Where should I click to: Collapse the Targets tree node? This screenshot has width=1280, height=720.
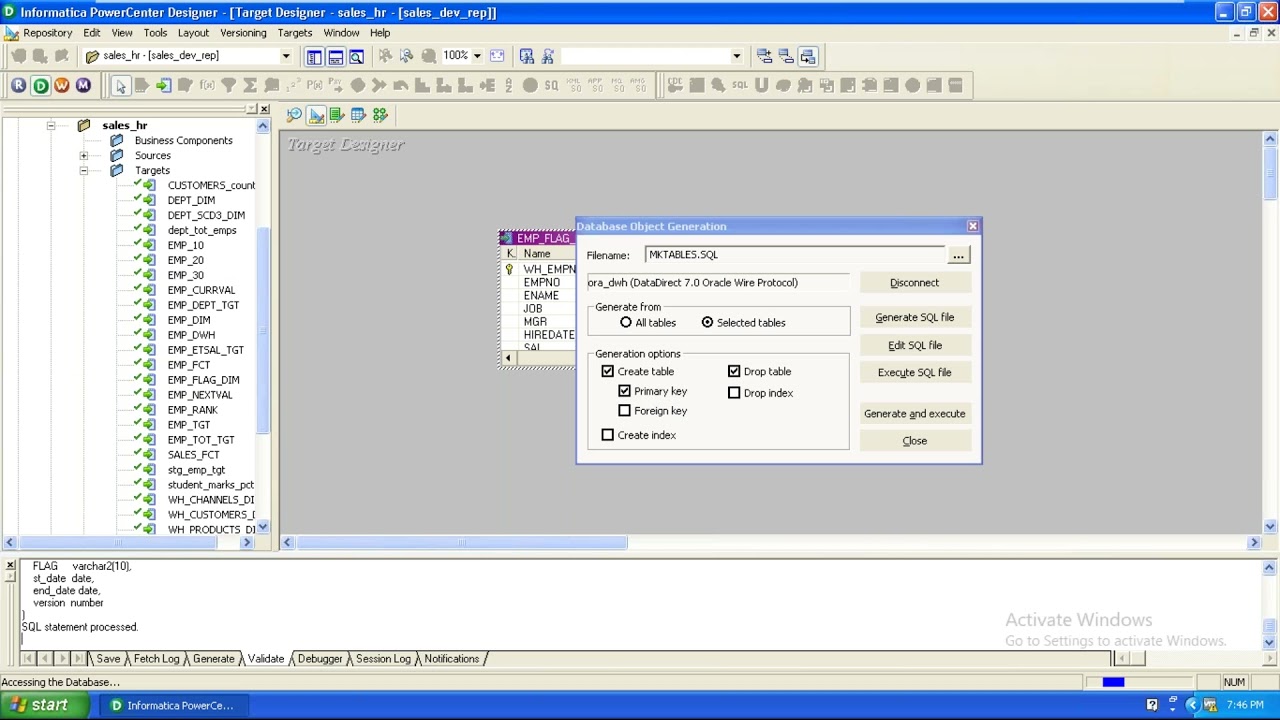84,171
